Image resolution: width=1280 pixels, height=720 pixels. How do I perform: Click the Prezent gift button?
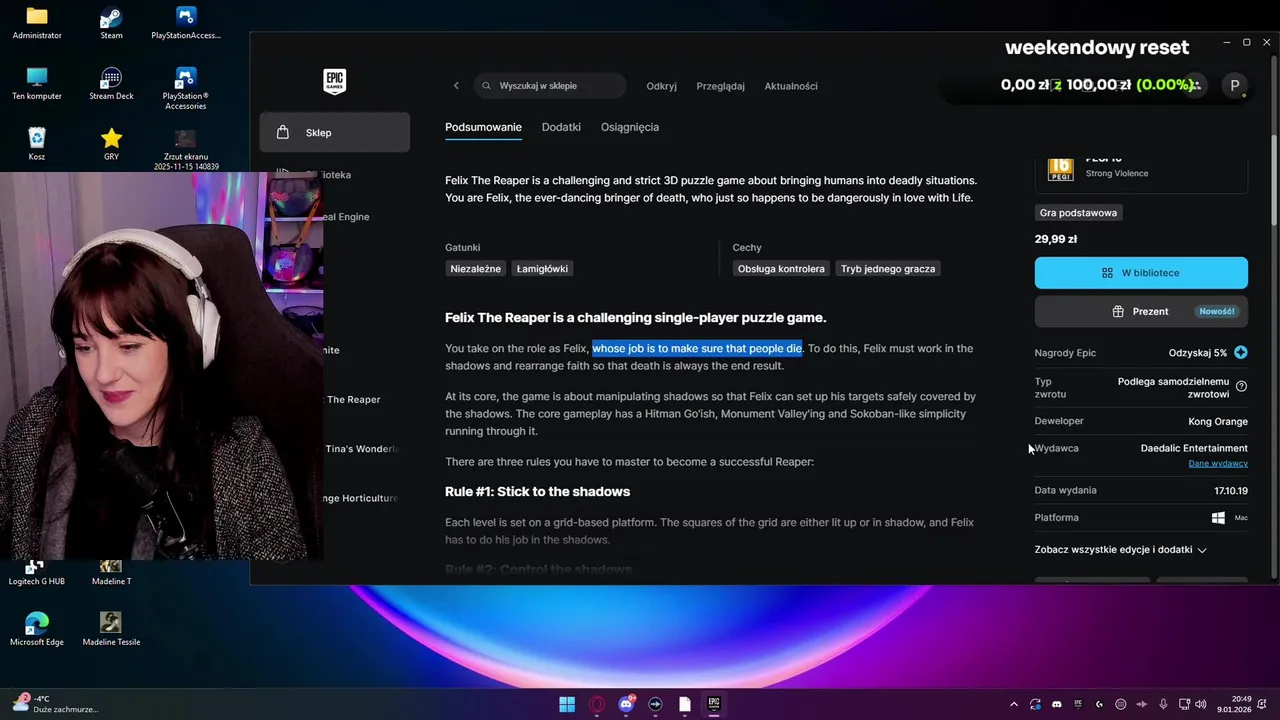[x=1141, y=311]
